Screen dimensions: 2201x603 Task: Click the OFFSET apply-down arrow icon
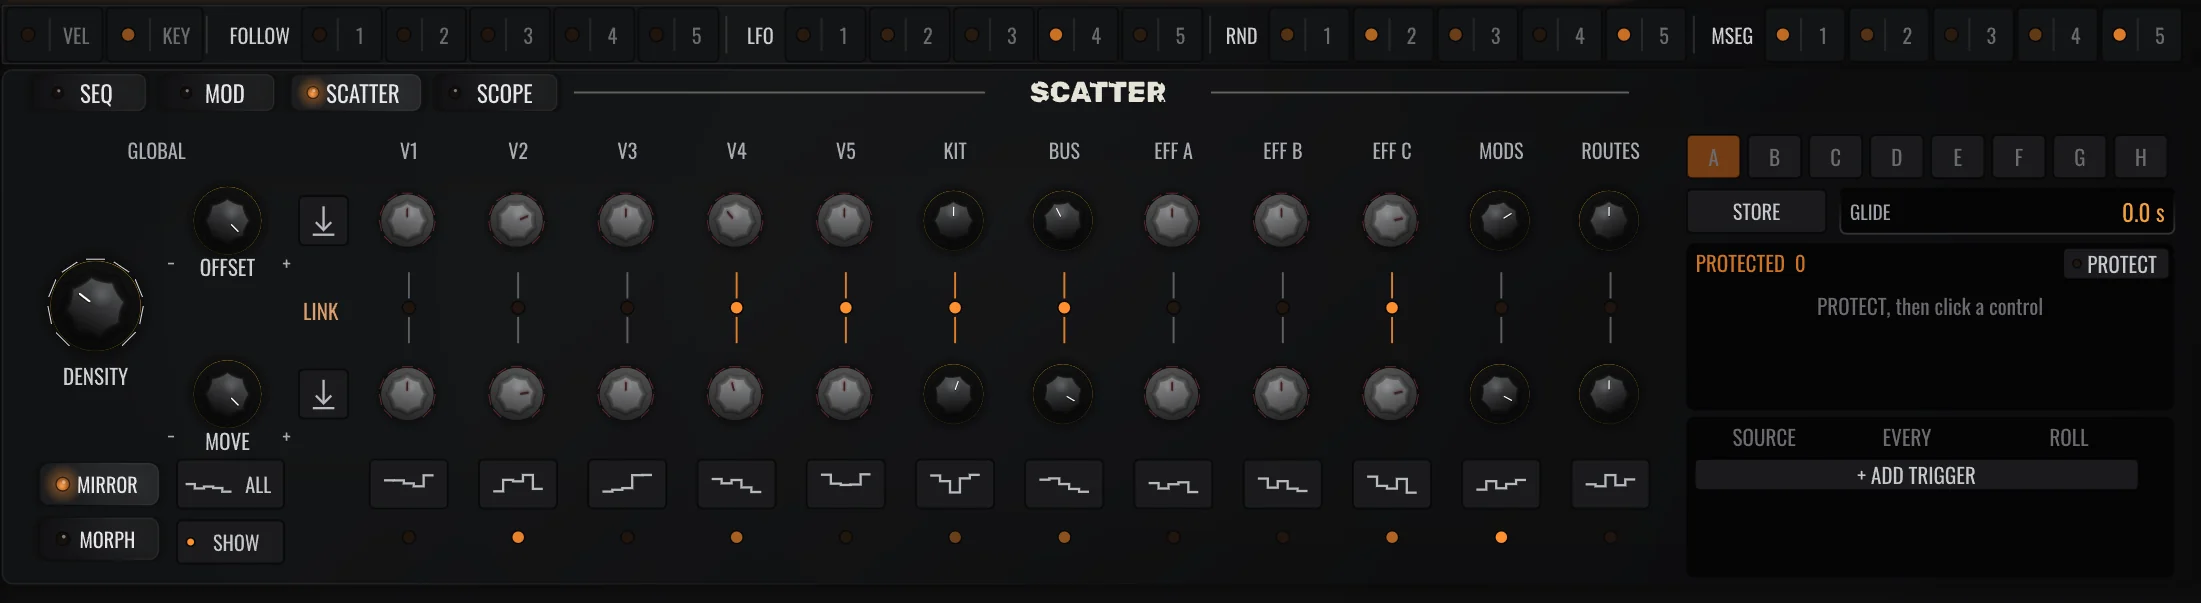[323, 221]
